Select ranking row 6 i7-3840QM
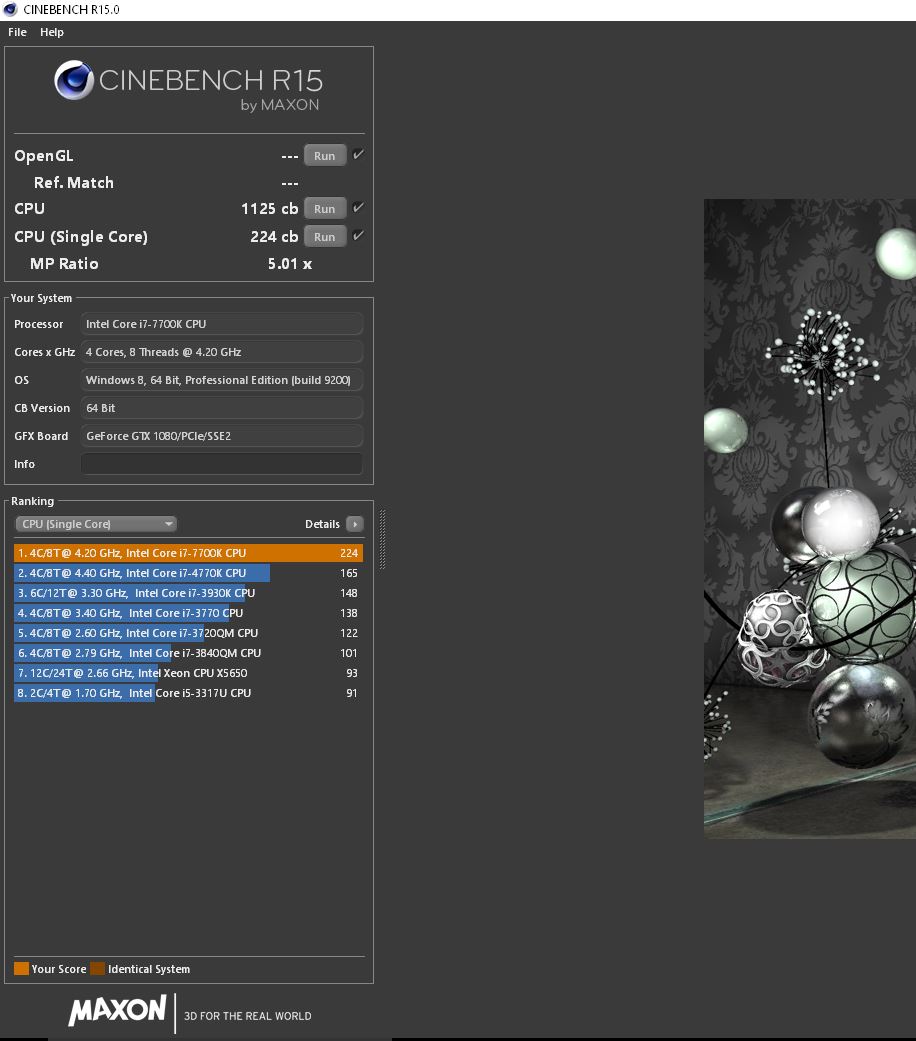This screenshot has height=1041, width=916. click(189, 653)
